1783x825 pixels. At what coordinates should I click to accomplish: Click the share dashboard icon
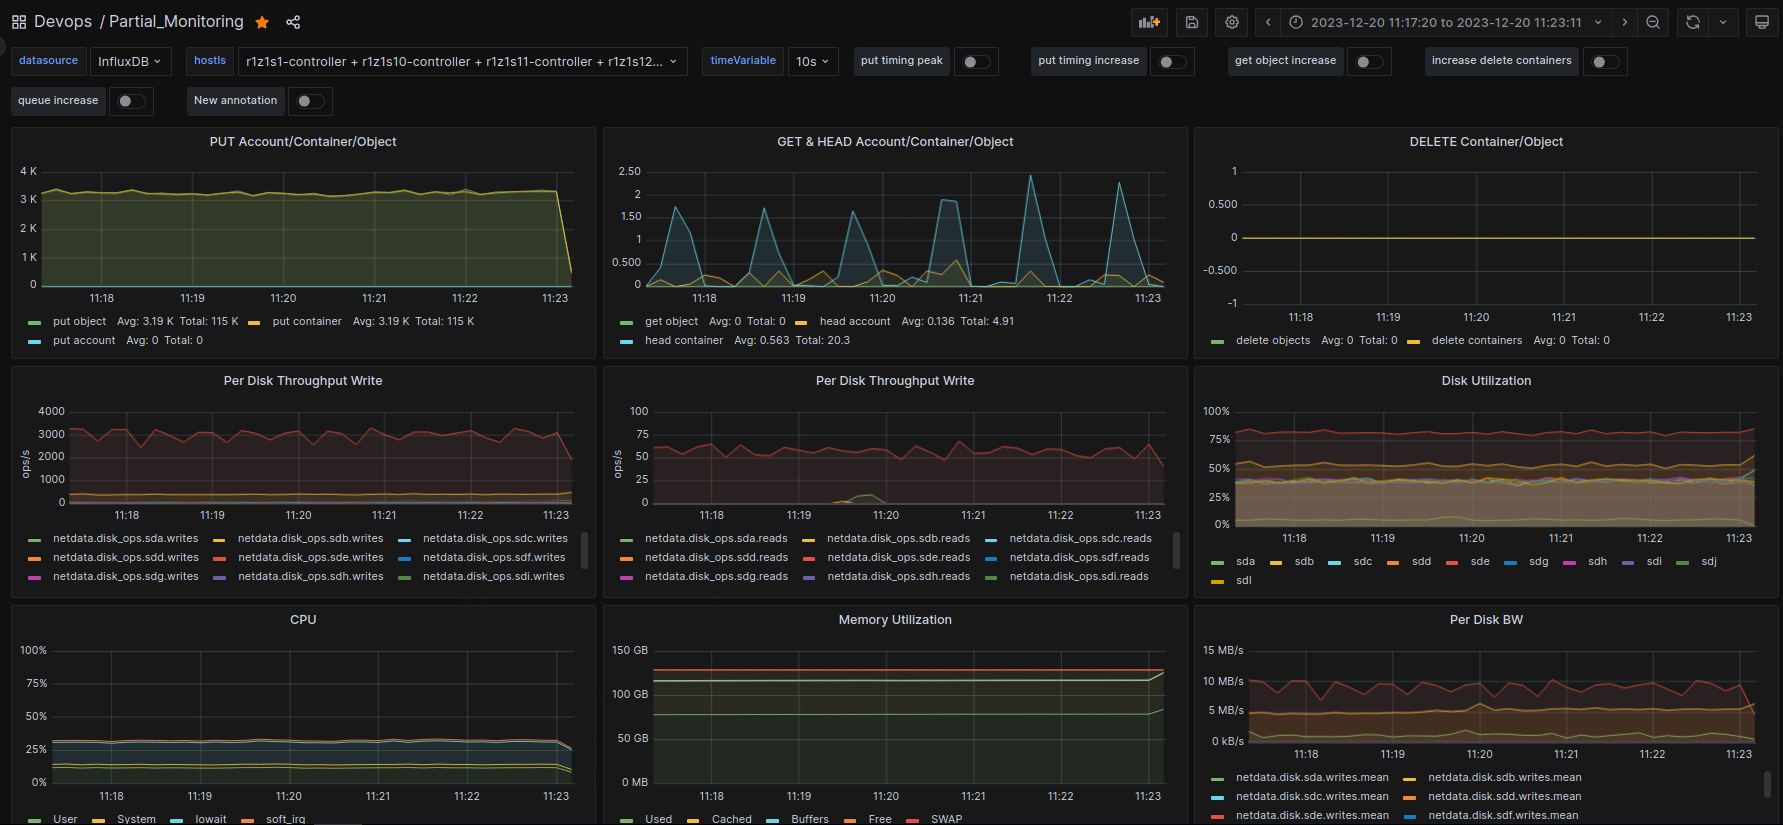293,22
